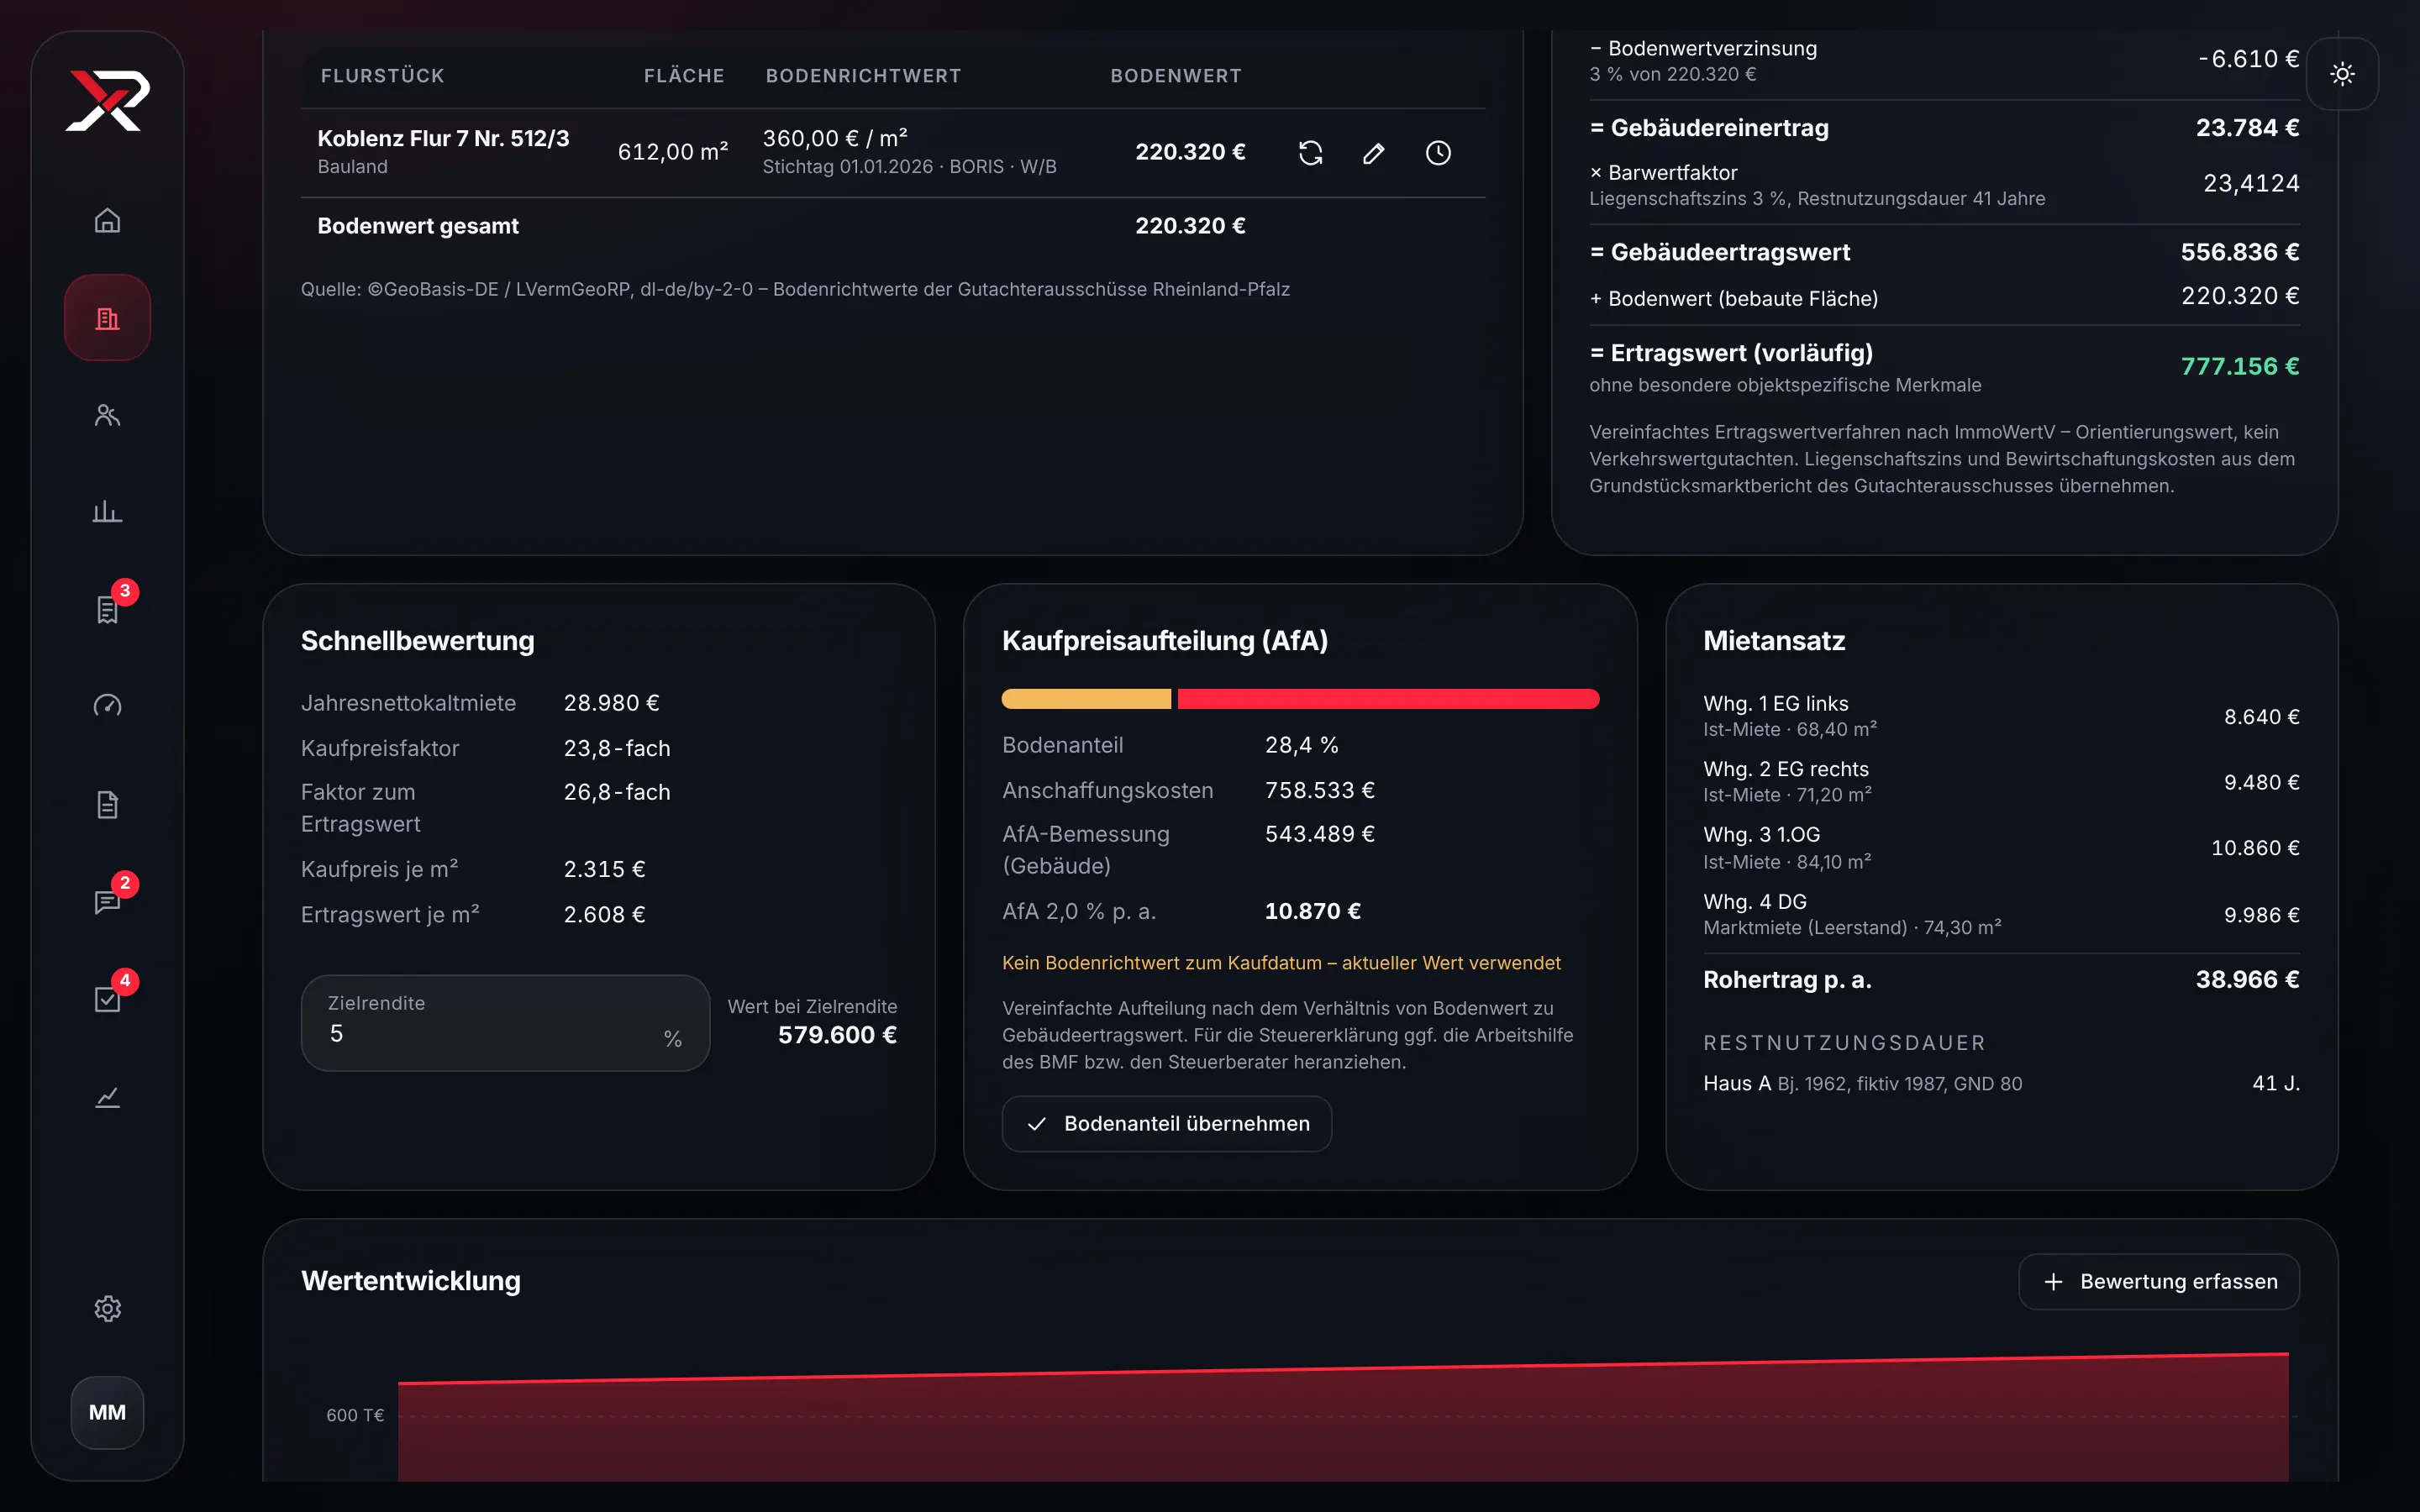Screen dimensions: 2420x1512
Task: Click the yellow Kein Bodenrichtwert warning text
Action: pos(1281,963)
